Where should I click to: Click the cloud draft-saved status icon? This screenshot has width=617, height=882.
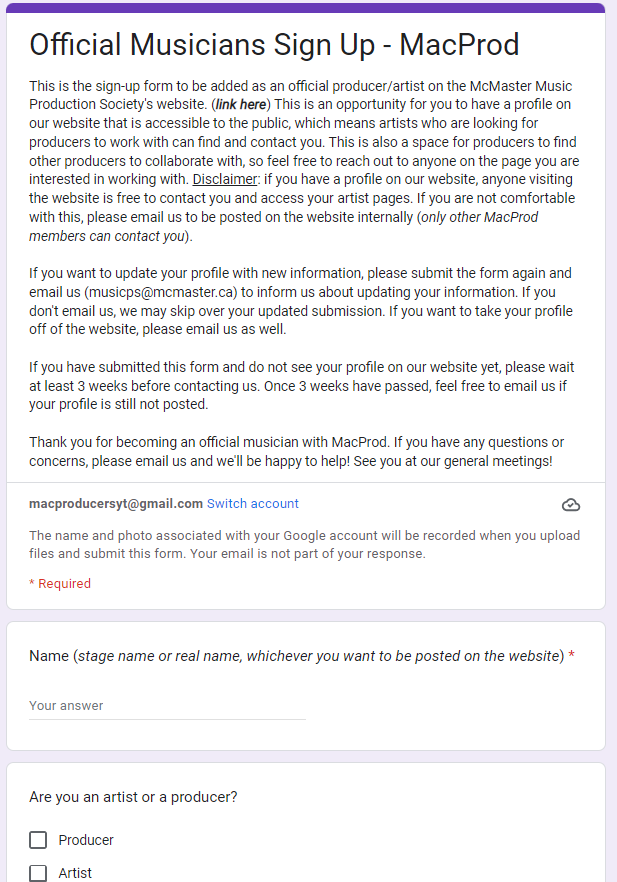571,505
